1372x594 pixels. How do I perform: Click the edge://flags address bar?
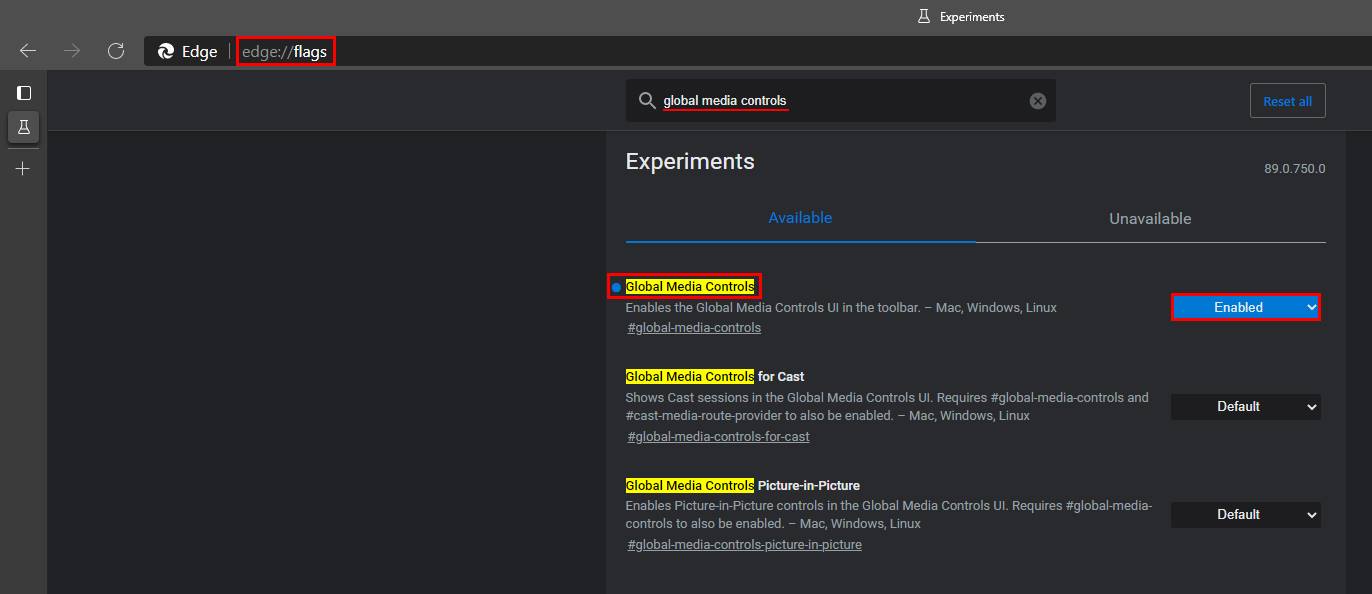760,51
